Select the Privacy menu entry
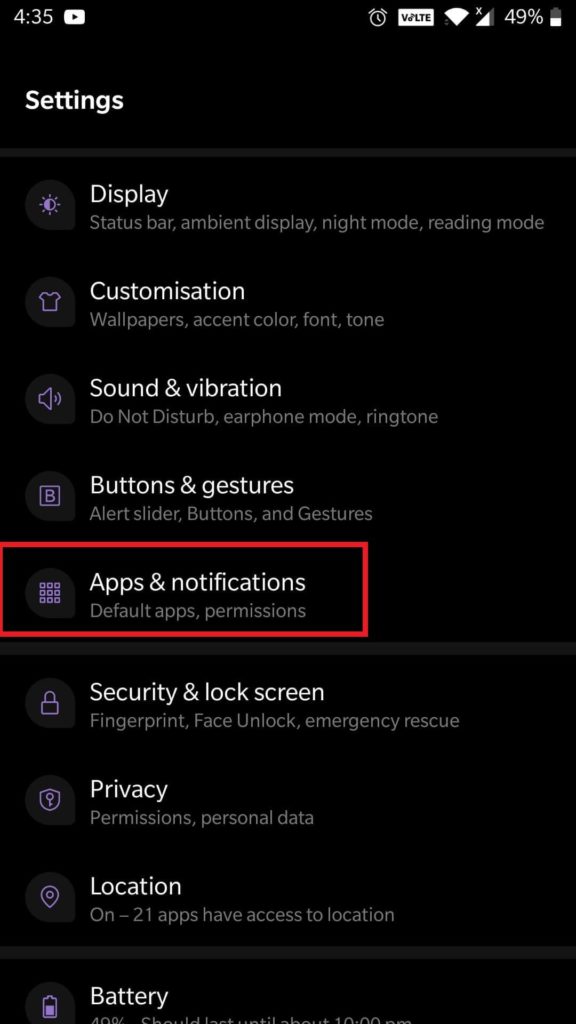 288,801
